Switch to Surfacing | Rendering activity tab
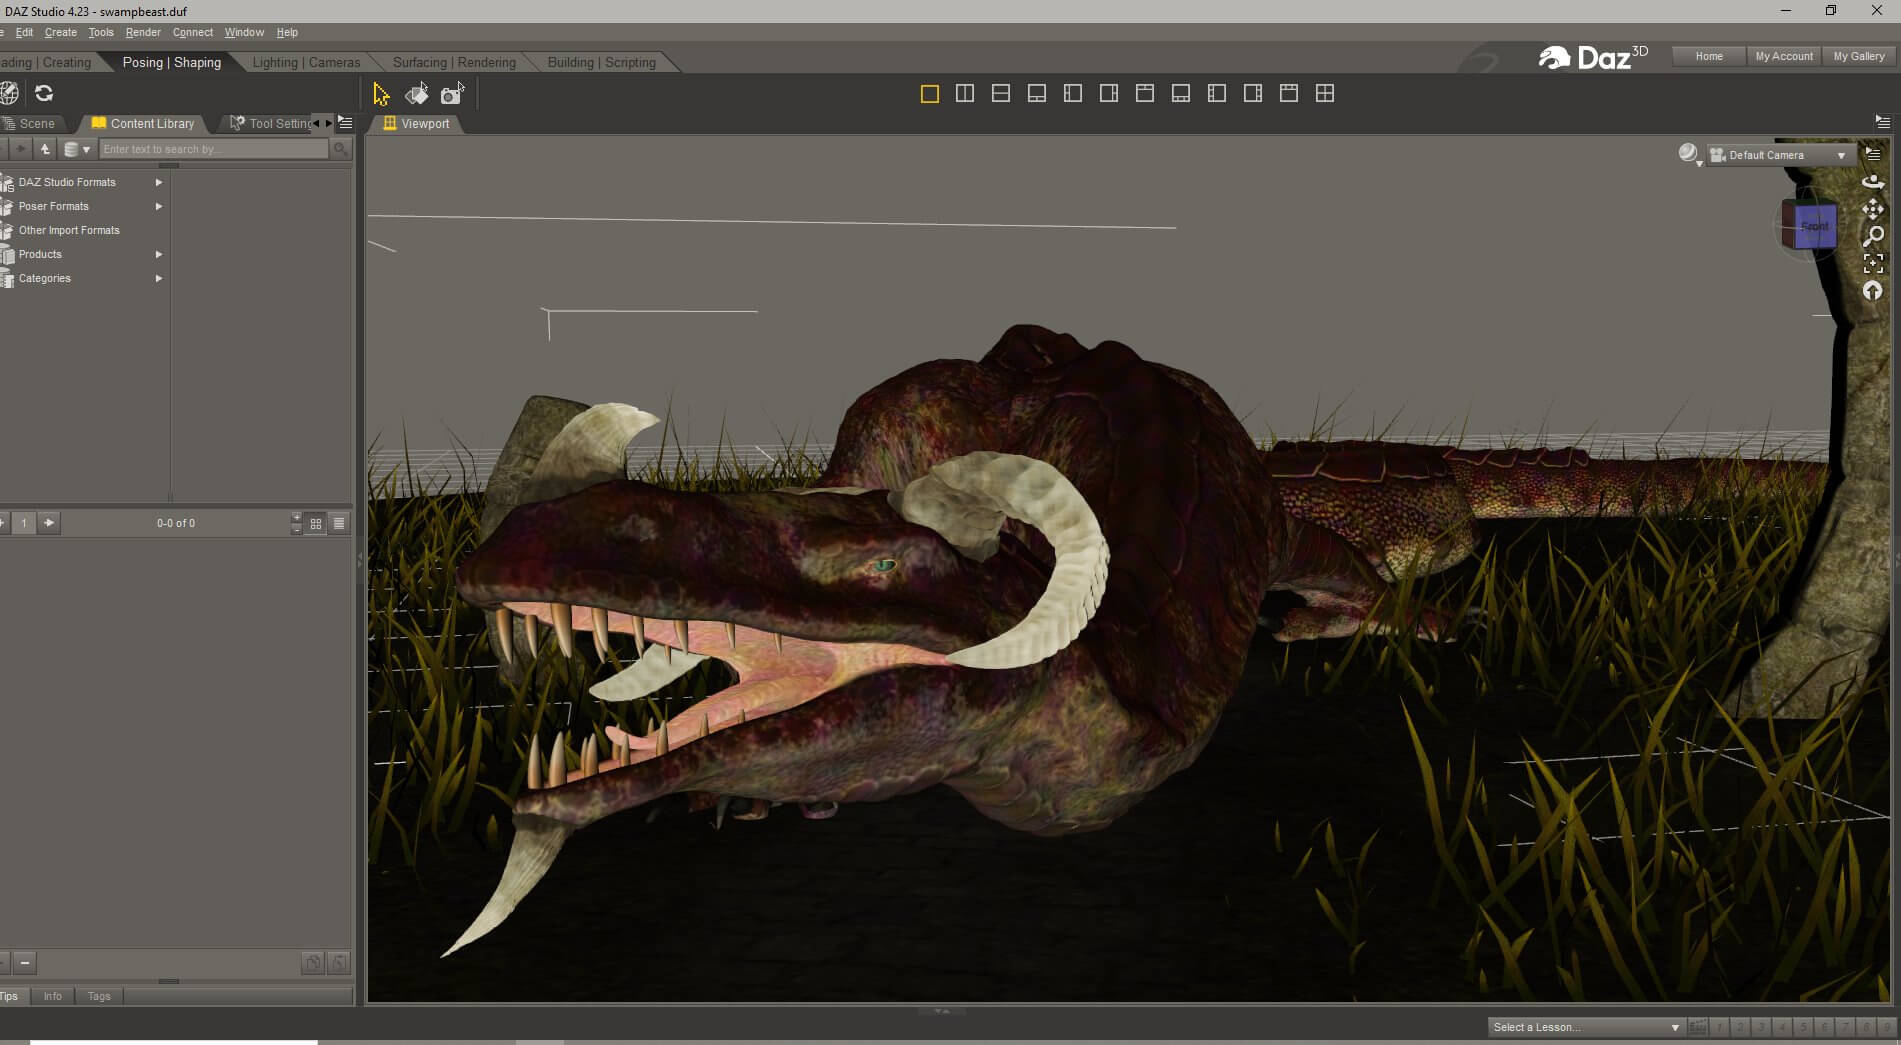 (454, 62)
